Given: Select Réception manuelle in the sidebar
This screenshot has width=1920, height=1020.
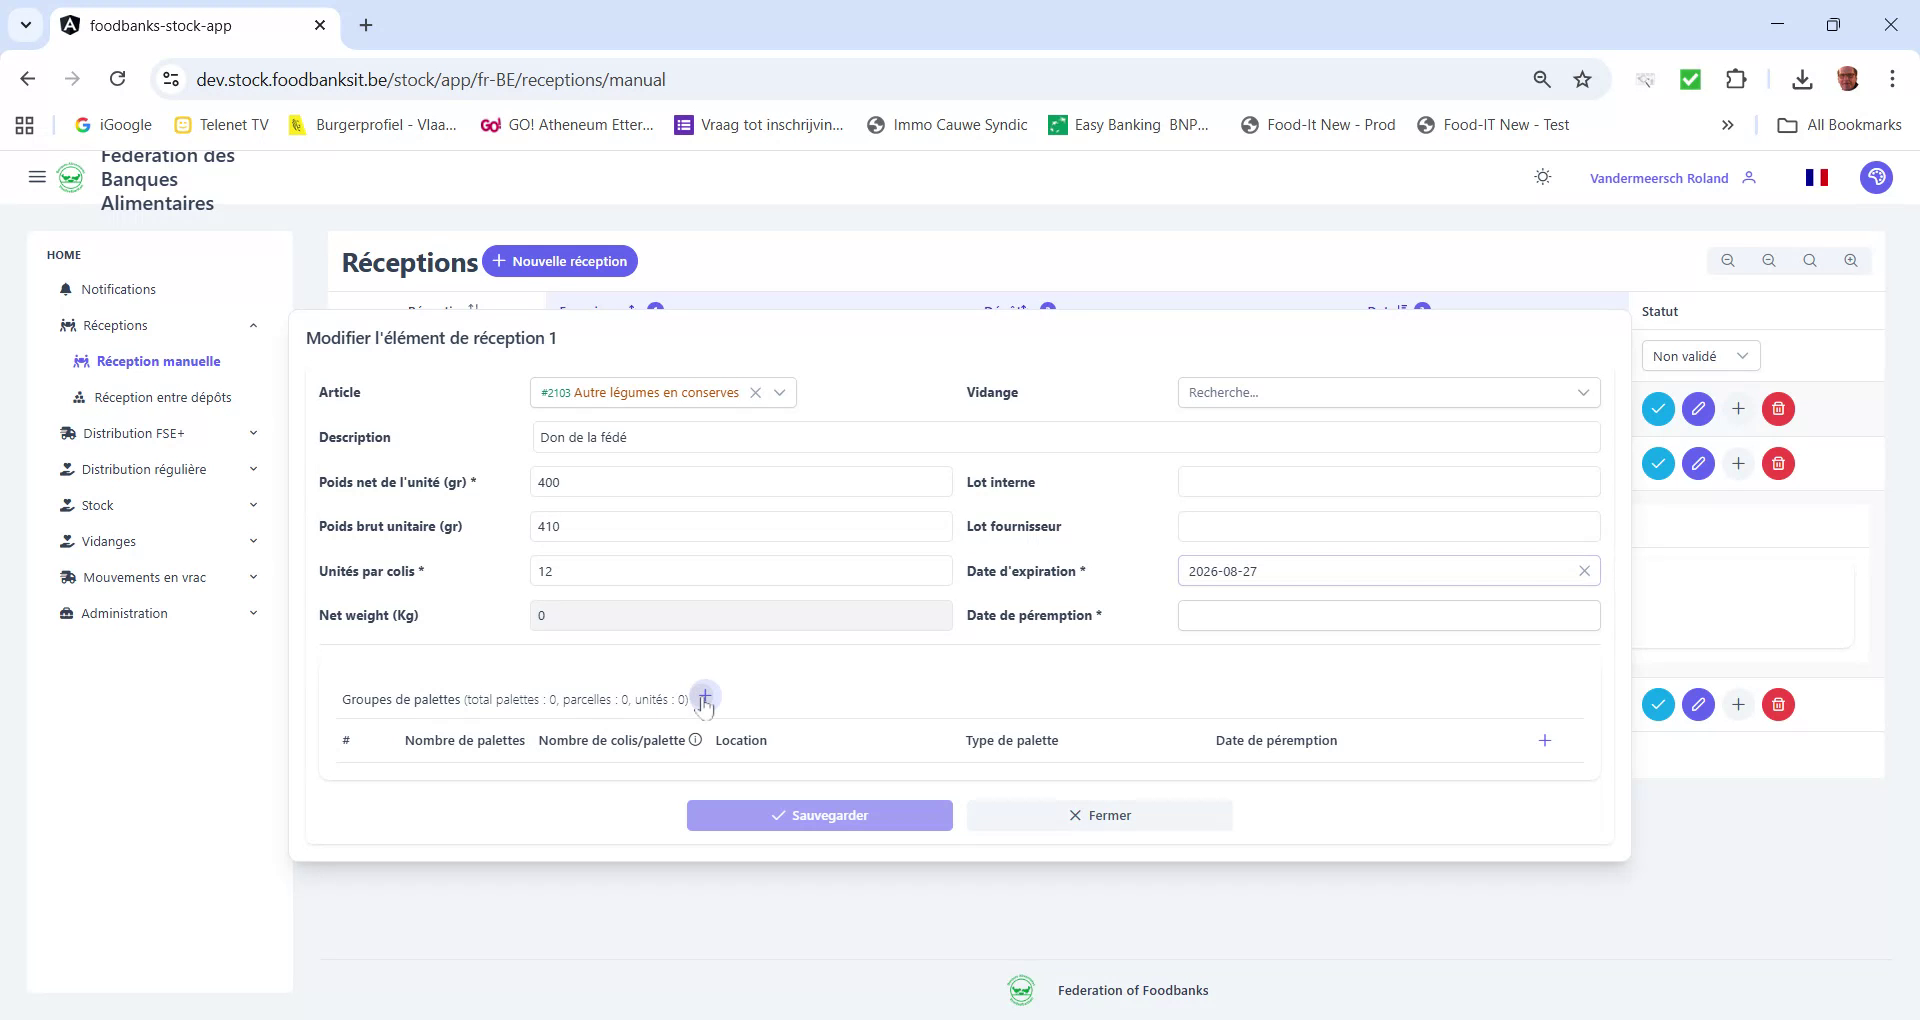Looking at the screenshot, I should point(159,361).
